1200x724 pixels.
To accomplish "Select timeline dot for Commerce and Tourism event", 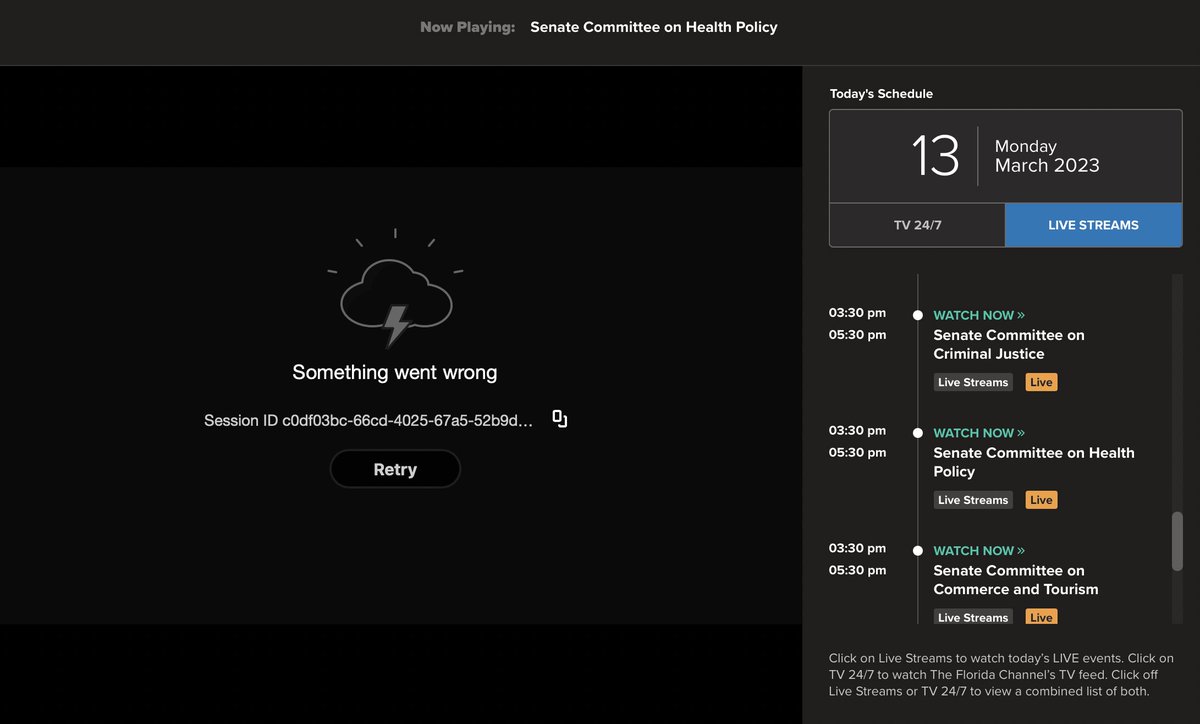I will tap(917, 551).
